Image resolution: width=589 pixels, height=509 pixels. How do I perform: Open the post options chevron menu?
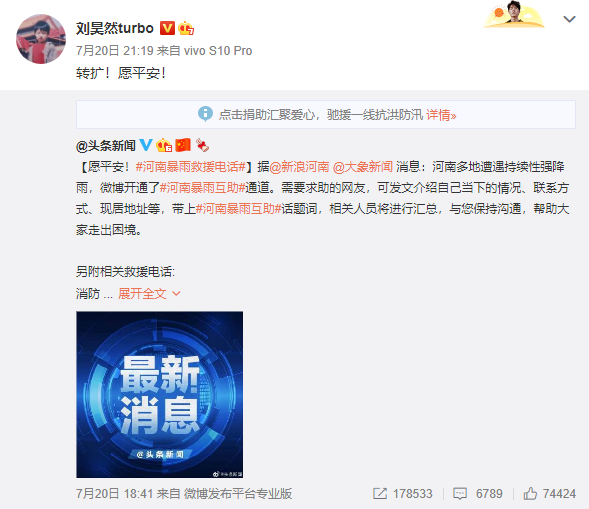pyautogui.click(x=569, y=19)
